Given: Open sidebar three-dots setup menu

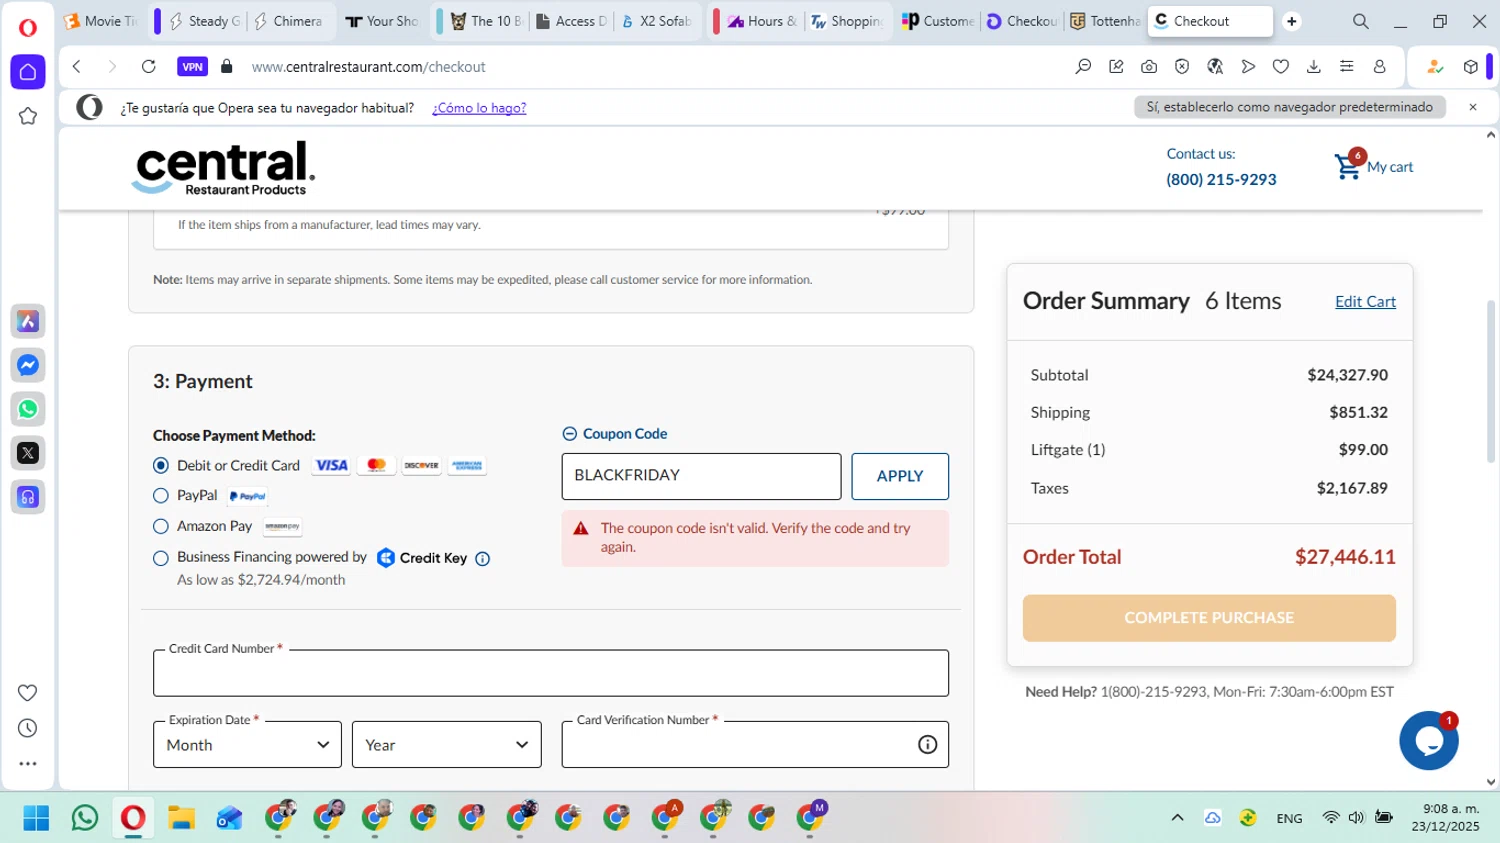Looking at the screenshot, I should 28,763.
